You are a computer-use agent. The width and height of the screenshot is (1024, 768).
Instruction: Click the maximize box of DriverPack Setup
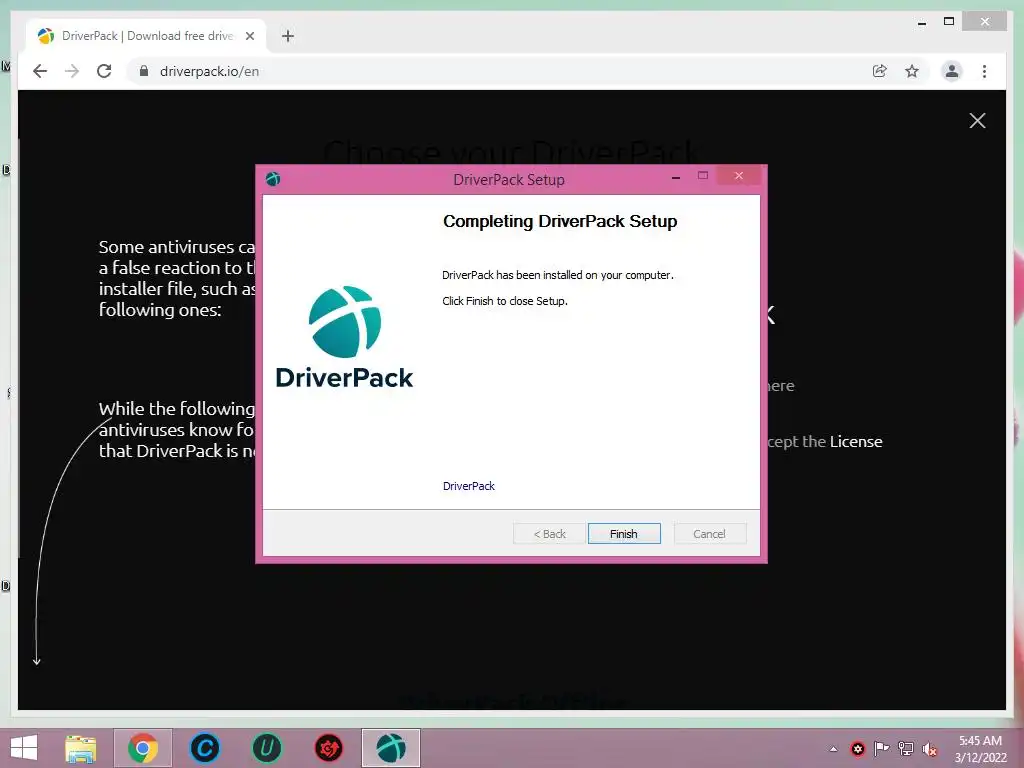(x=703, y=176)
